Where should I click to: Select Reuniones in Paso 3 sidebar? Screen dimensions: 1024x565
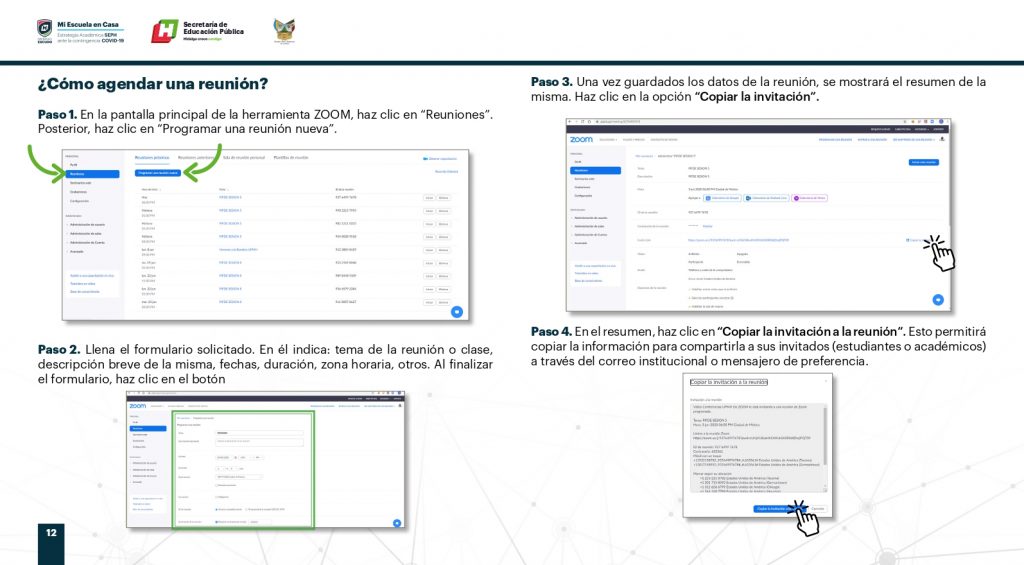pyautogui.click(x=596, y=170)
